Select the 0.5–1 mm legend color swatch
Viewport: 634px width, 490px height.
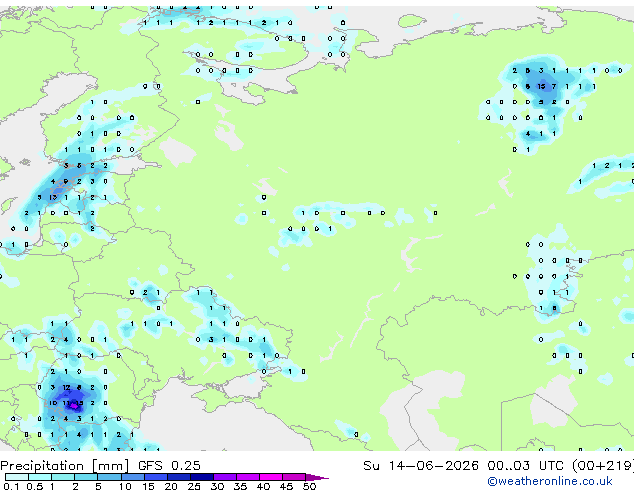[40, 477]
